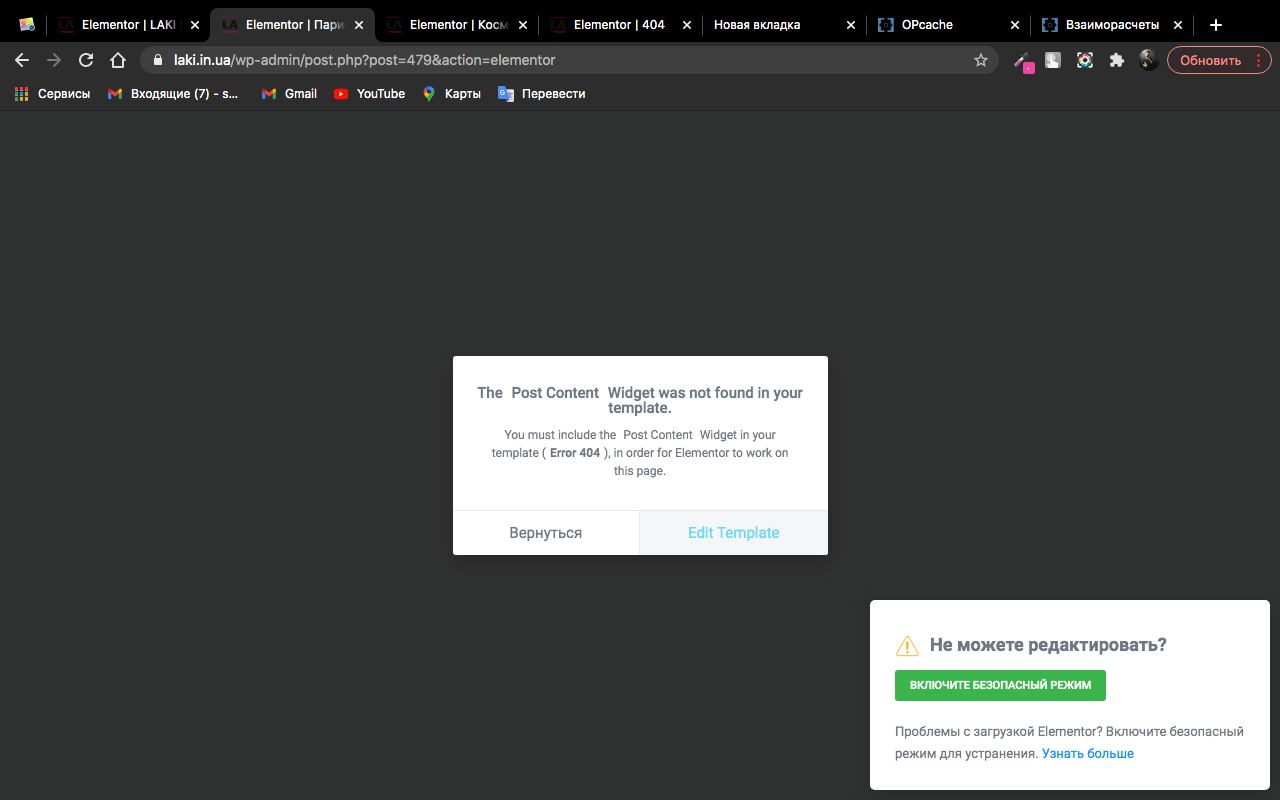This screenshot has height=800, width=1280.
Task: Open the Gmail bookmark
Action: pyautogui.click(x=289, y=94)
